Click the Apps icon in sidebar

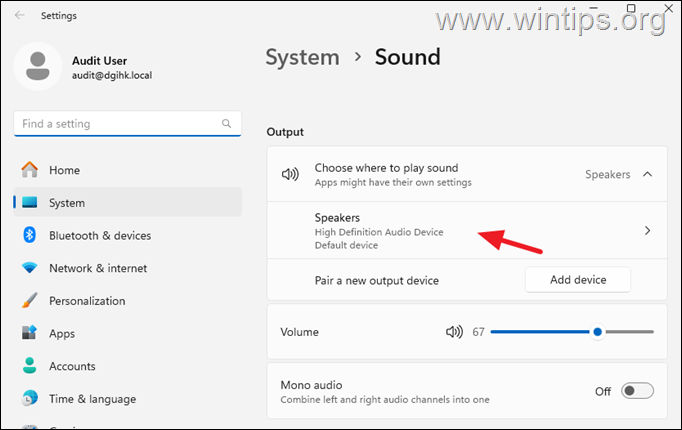pyautogui.click(x=30, y=334)
